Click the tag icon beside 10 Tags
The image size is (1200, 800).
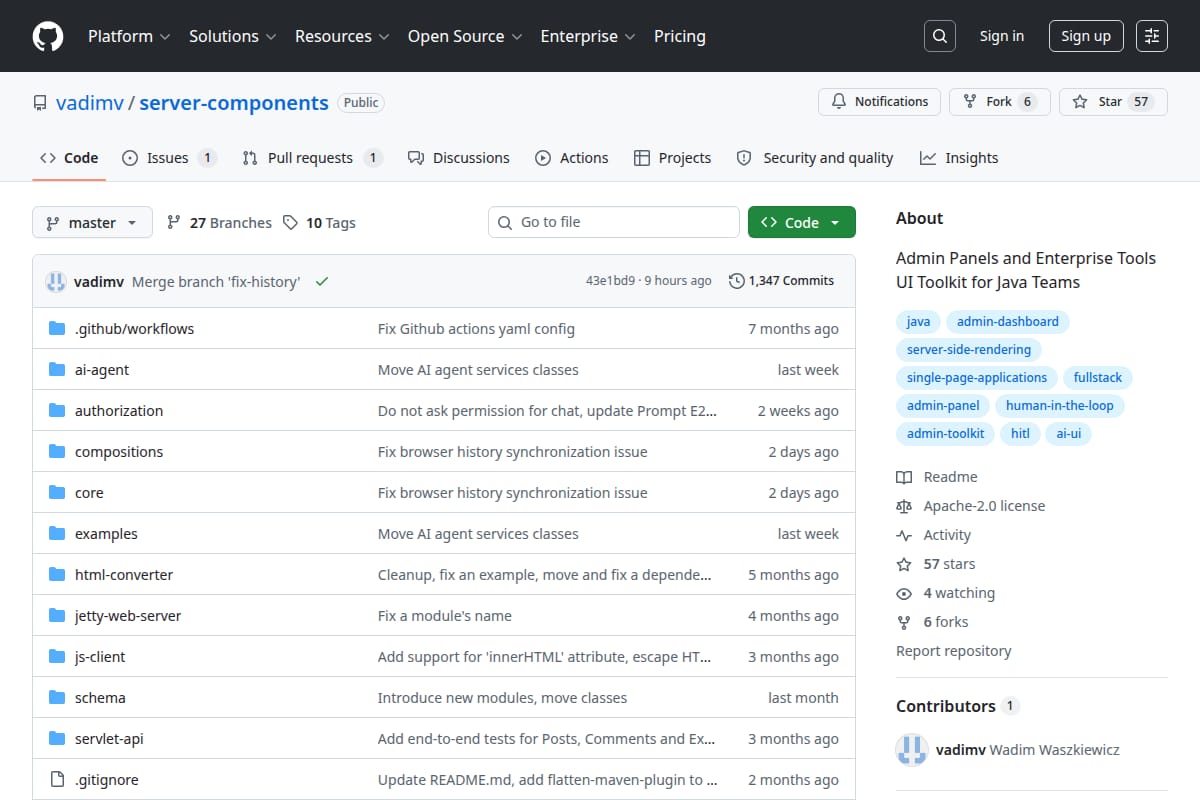tap(290, 222)
